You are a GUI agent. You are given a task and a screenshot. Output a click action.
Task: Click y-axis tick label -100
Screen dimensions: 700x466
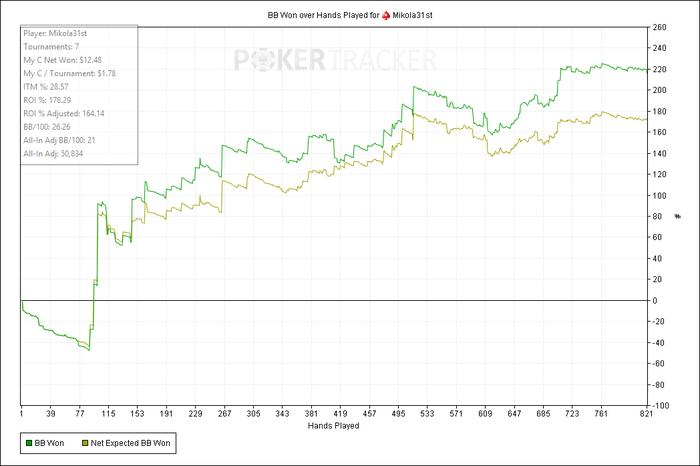[661, 406]
